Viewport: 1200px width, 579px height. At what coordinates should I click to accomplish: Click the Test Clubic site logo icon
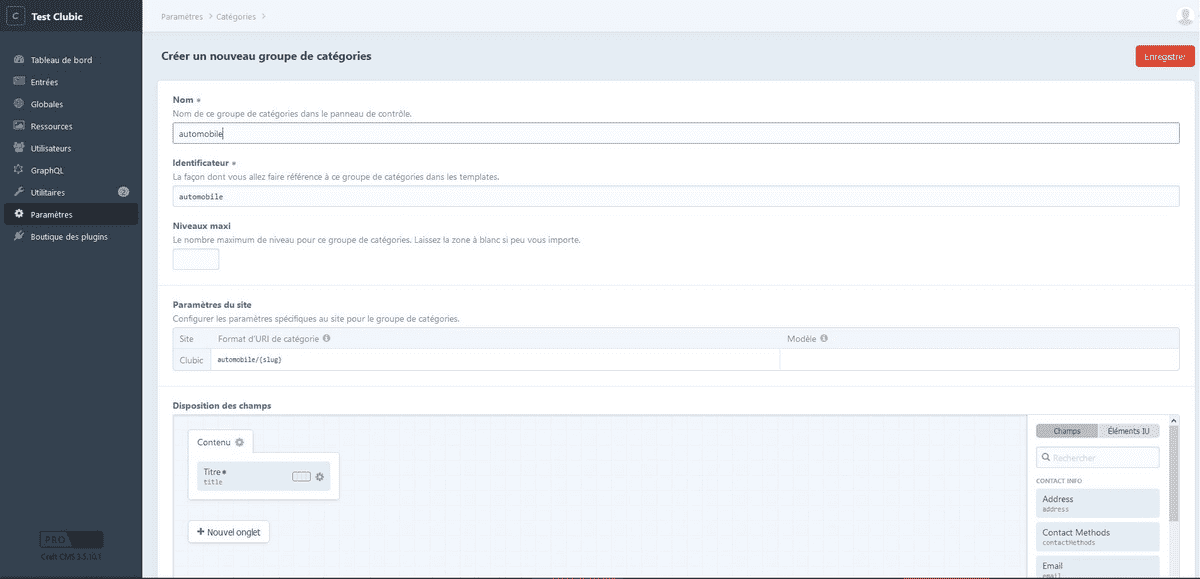point(15,16)
